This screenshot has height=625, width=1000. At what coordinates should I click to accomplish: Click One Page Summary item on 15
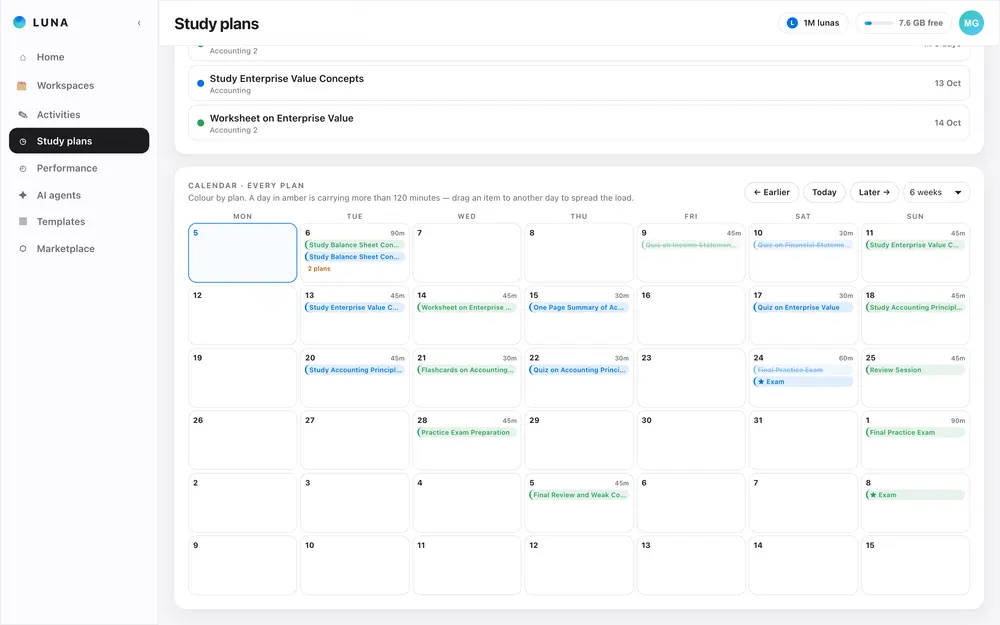tap(579, 307)
